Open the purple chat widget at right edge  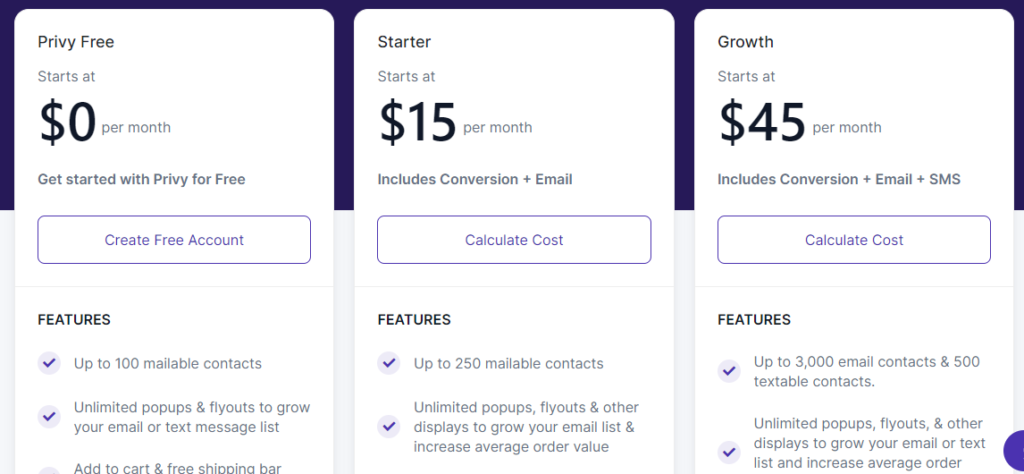click(x=1014, y=450)
